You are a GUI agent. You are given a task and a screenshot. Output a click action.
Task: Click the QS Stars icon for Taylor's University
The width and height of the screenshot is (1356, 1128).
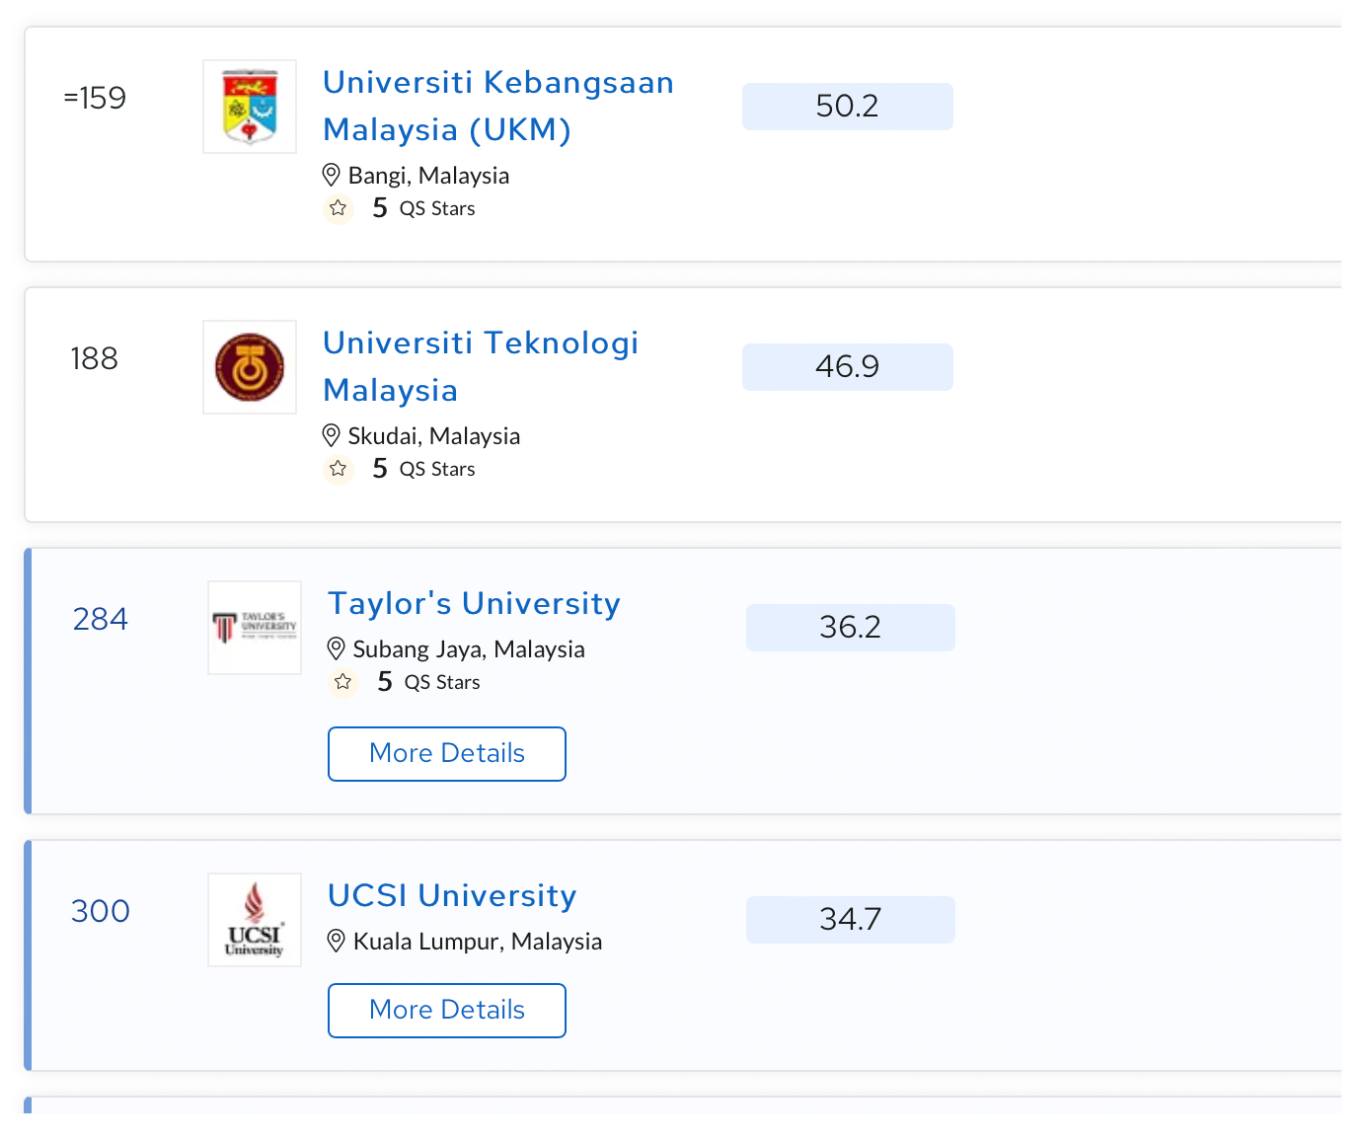[343, 682]
